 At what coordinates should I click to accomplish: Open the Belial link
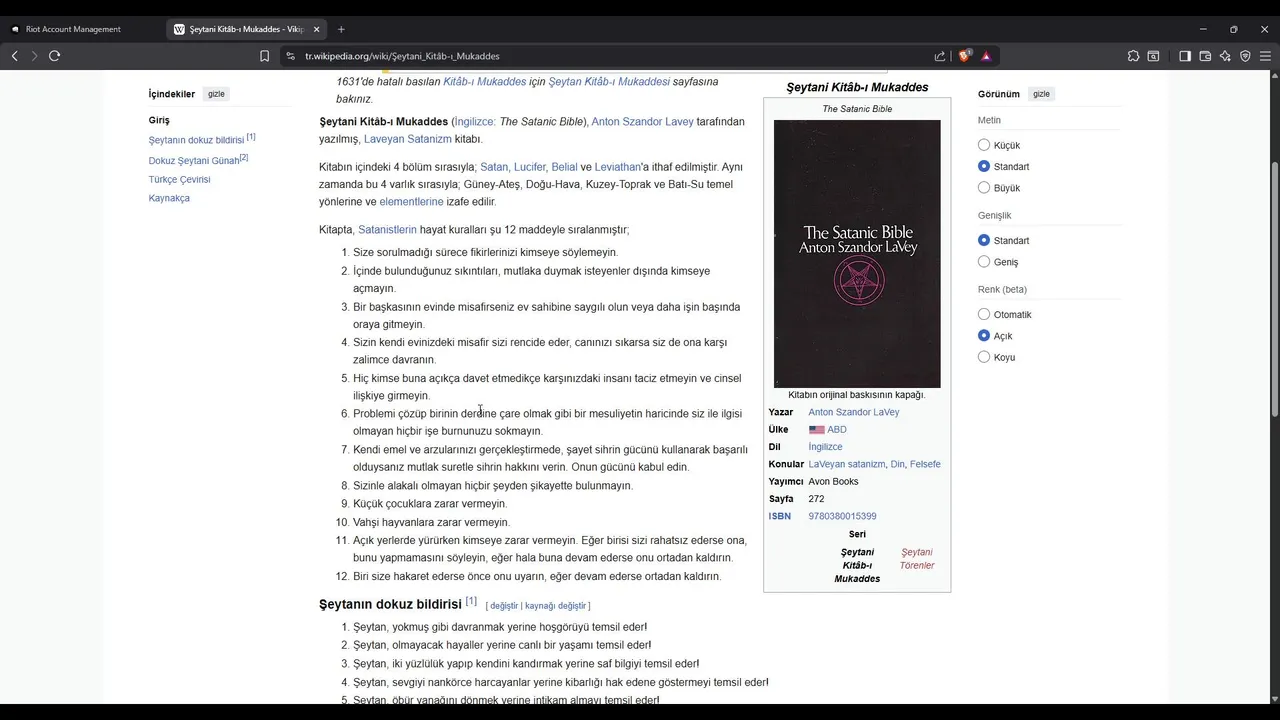click(564, 167)
